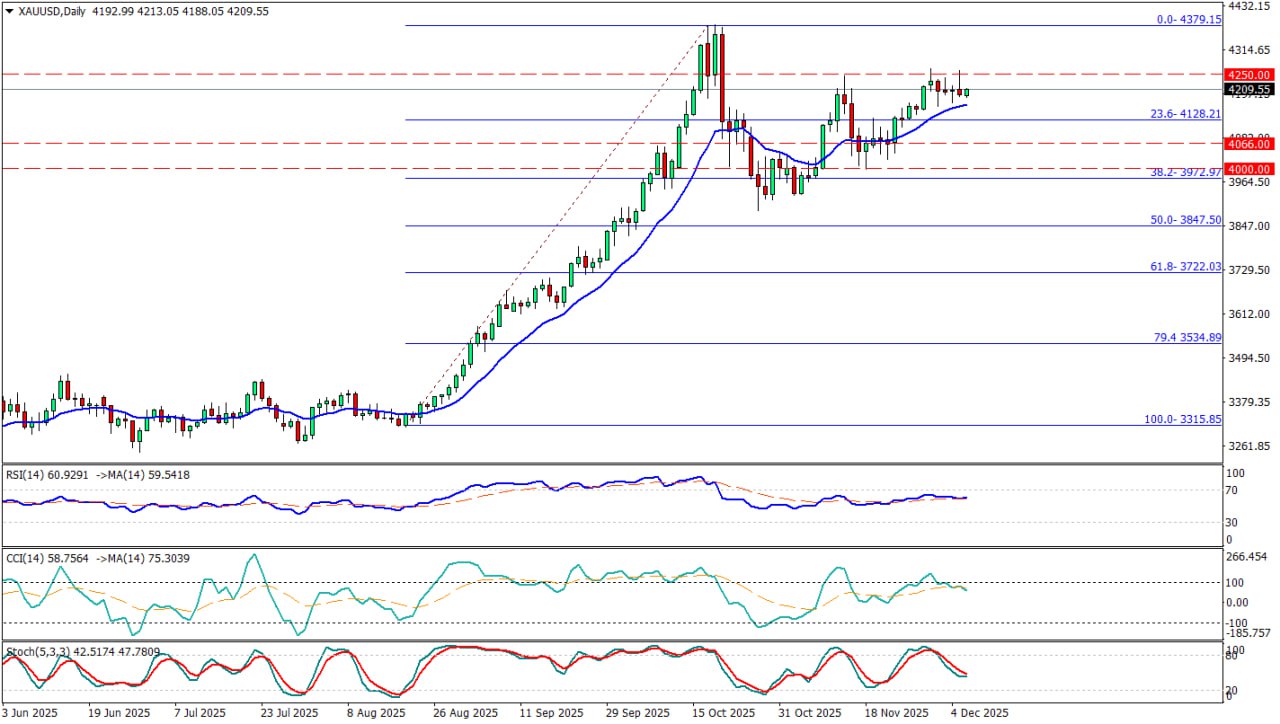
Task: Select the Fibonacci 61.8- 3722.03 label
Action: (x=1186, y=267)
